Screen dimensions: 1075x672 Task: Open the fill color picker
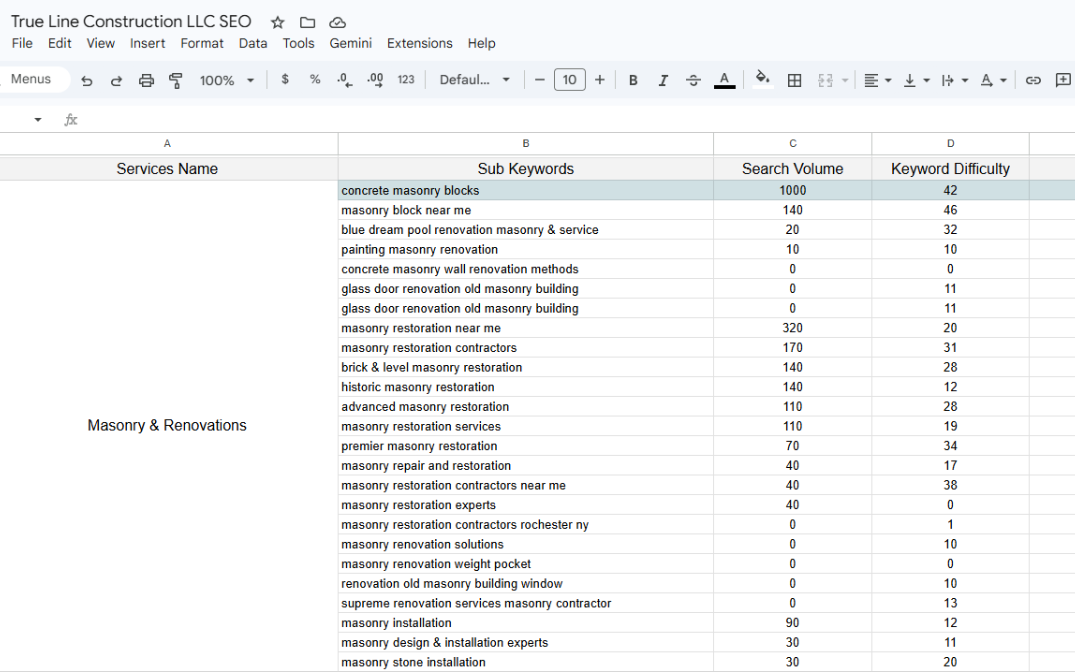[x=763, y=80]
